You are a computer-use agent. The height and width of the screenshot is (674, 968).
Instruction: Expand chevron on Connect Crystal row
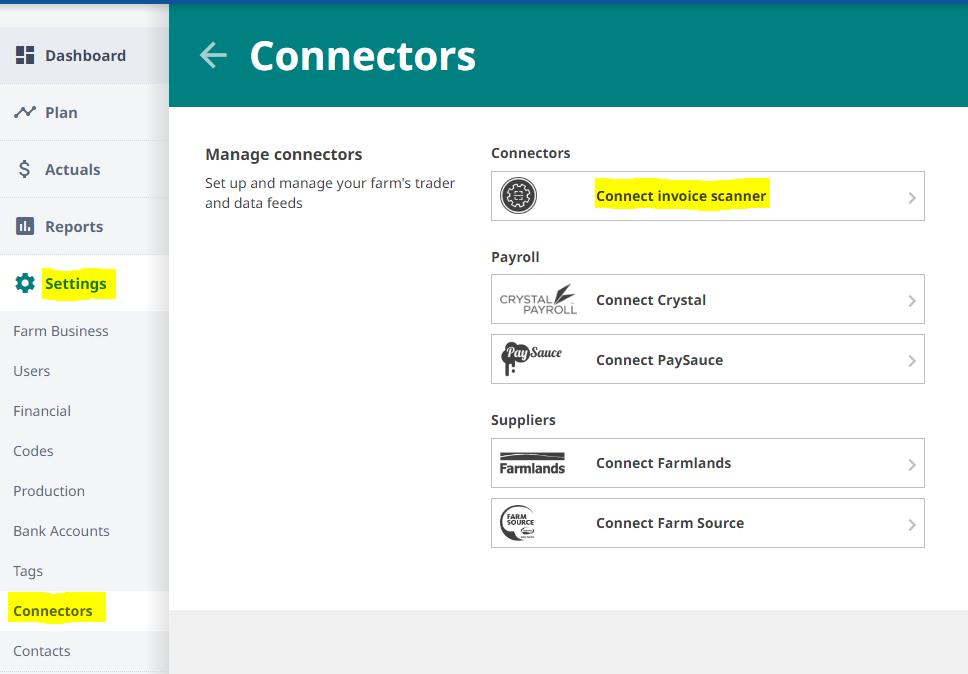click(x=912, y=301)
